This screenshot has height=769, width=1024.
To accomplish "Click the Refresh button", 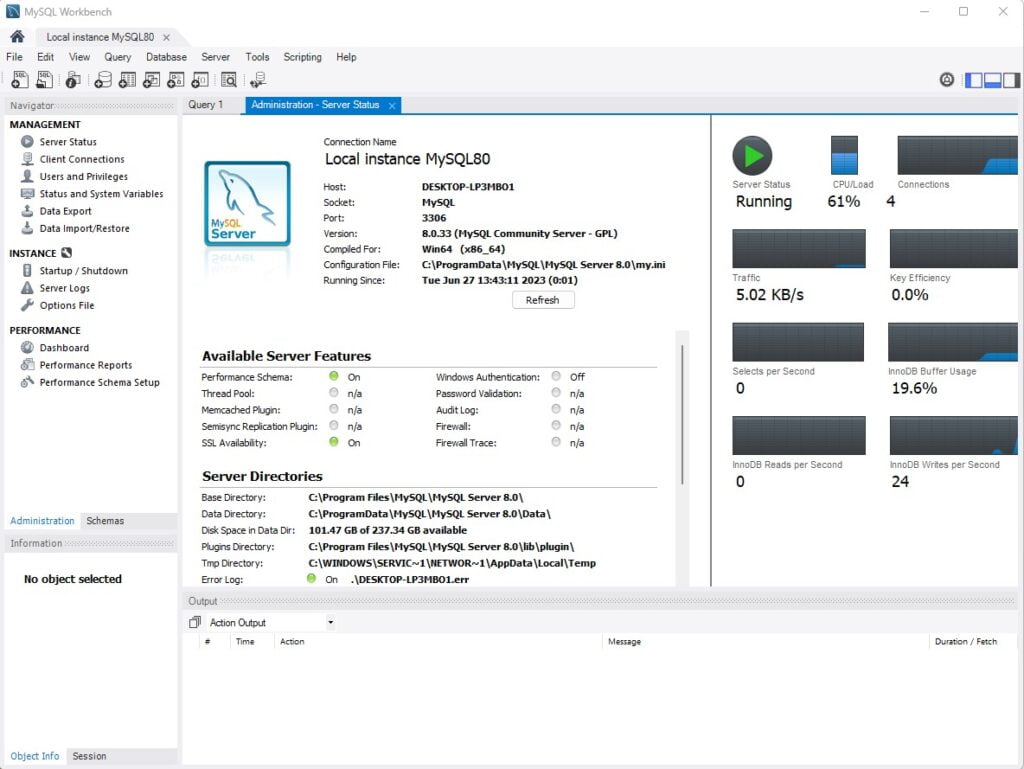I will (543, 300).
